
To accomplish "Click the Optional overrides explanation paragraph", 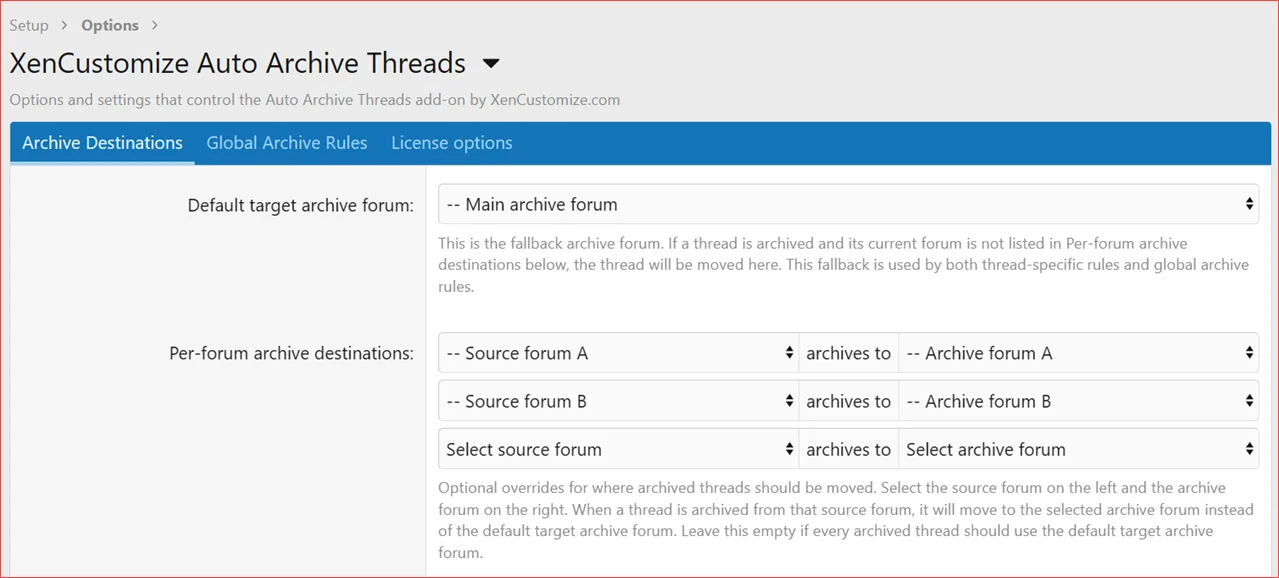I will click(846, 520).
